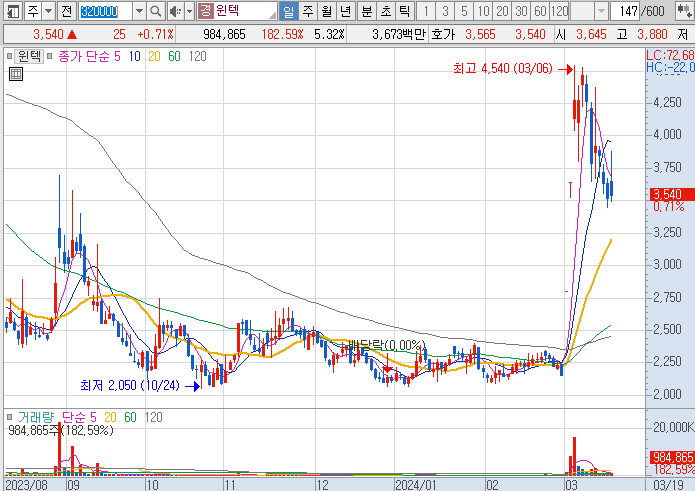Focus the stock code field 320000
Screen dimensions: 695x491
105,11
